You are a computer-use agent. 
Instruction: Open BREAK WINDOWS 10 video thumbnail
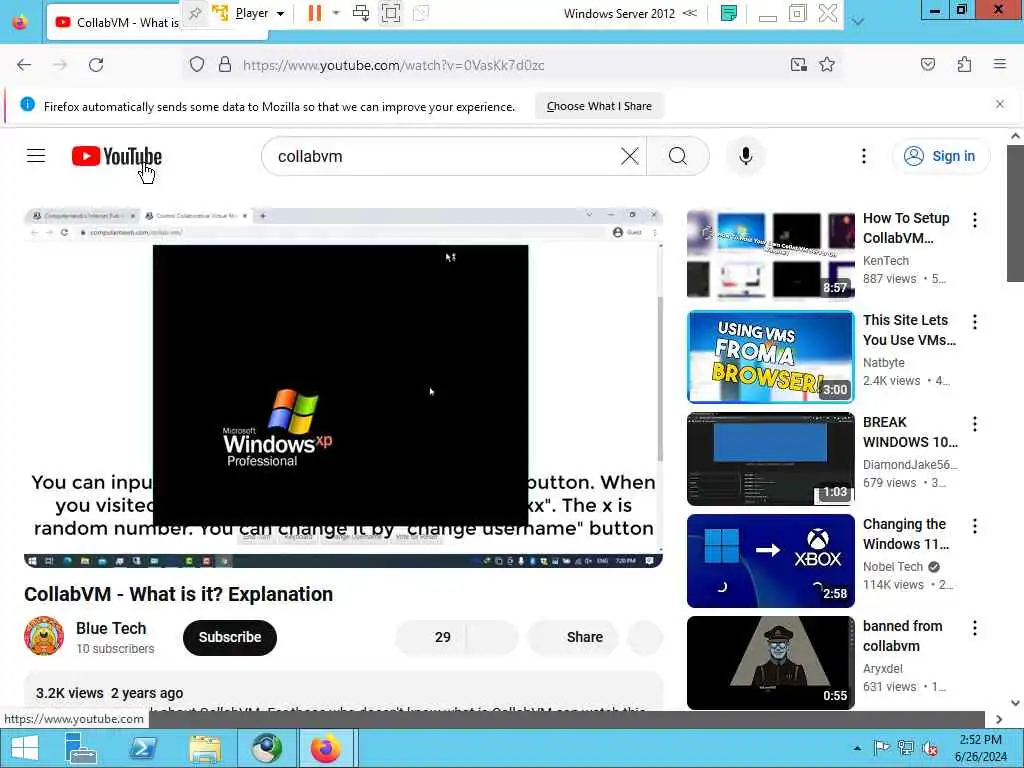(771, 459)
